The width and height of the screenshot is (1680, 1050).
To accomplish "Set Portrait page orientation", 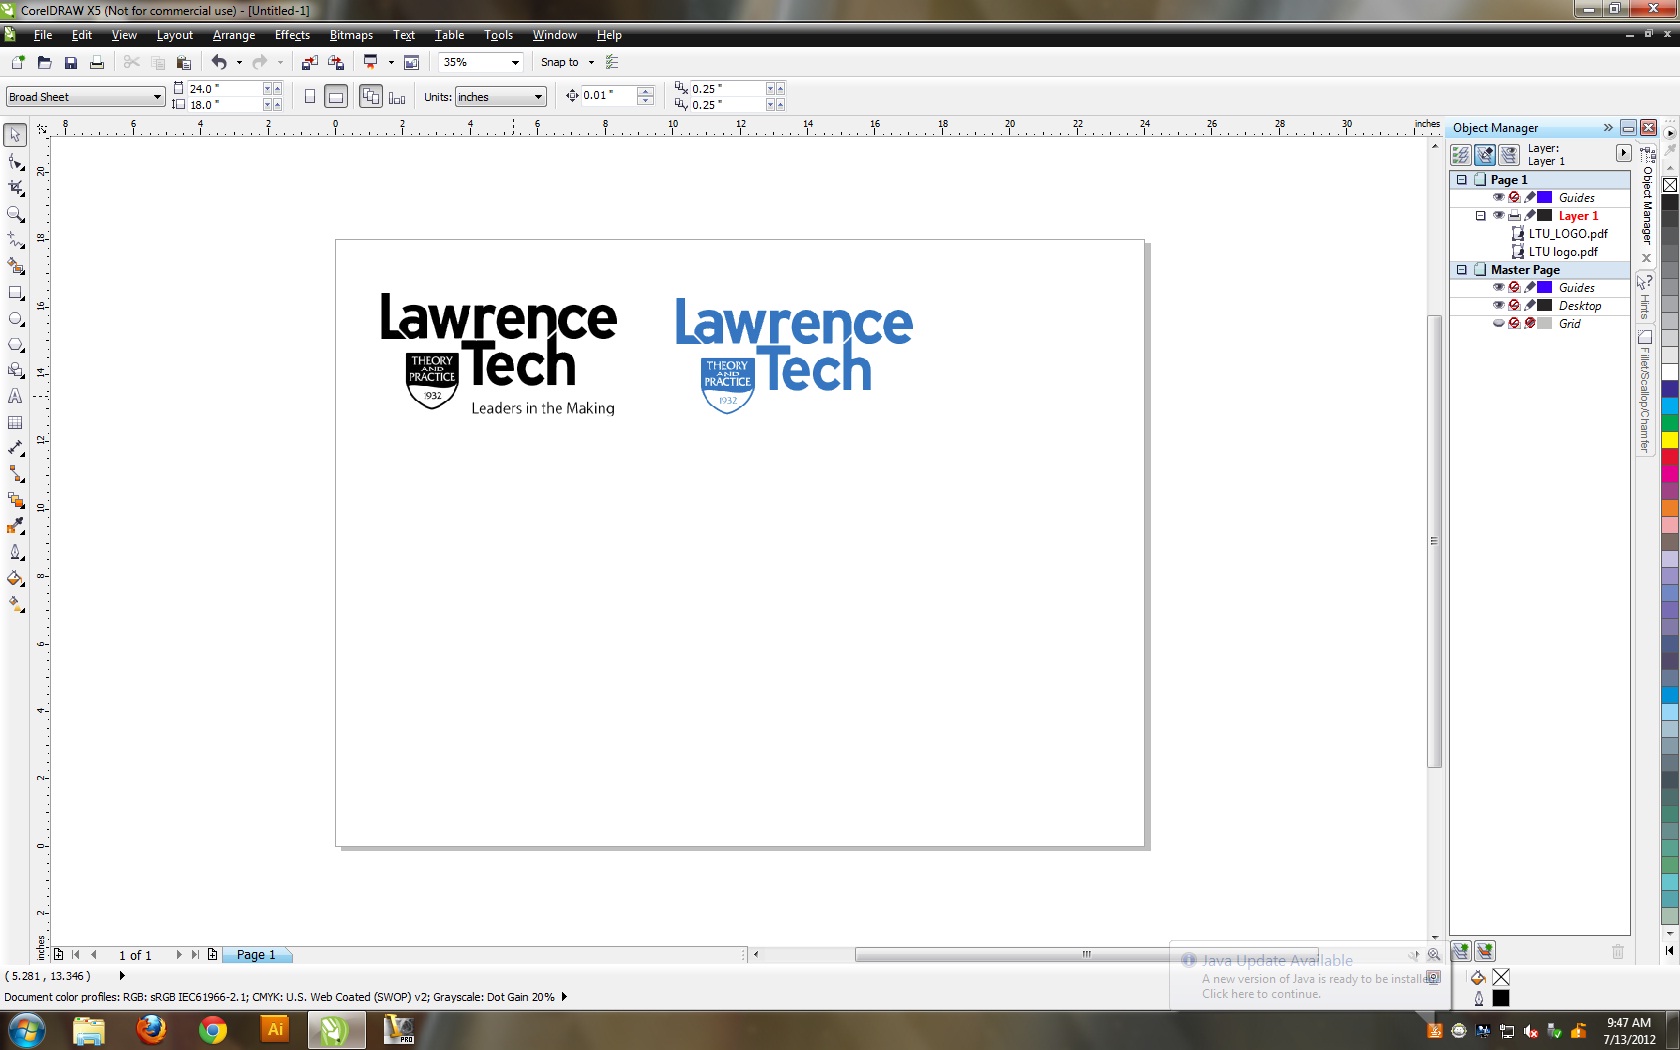I will point(310,97).
